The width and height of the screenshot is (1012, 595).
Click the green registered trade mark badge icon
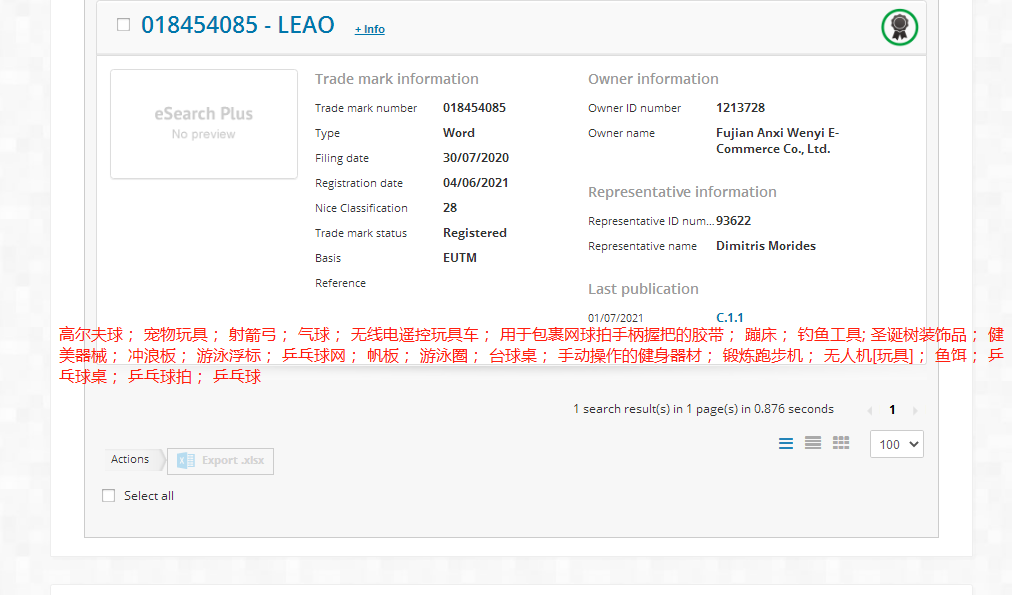click(x=899, y=27)
